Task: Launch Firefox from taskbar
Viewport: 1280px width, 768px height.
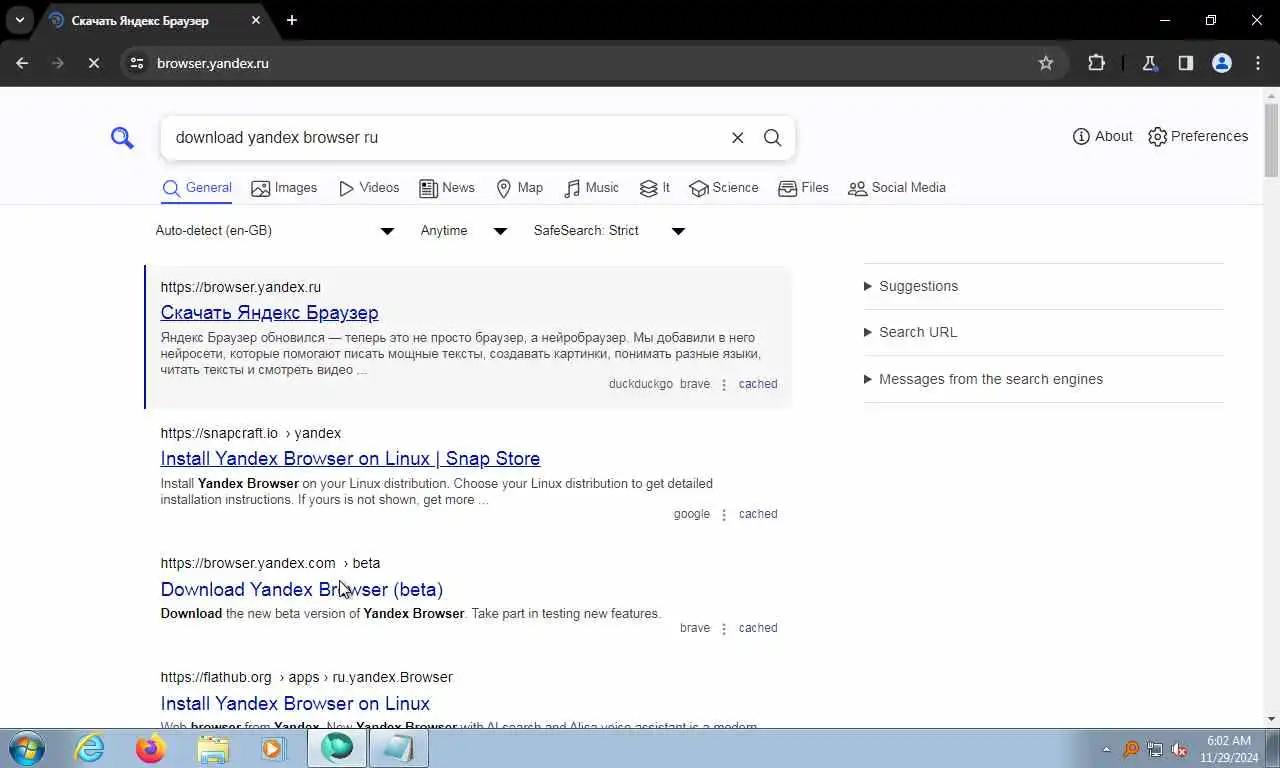Action: tap(150, 748)
